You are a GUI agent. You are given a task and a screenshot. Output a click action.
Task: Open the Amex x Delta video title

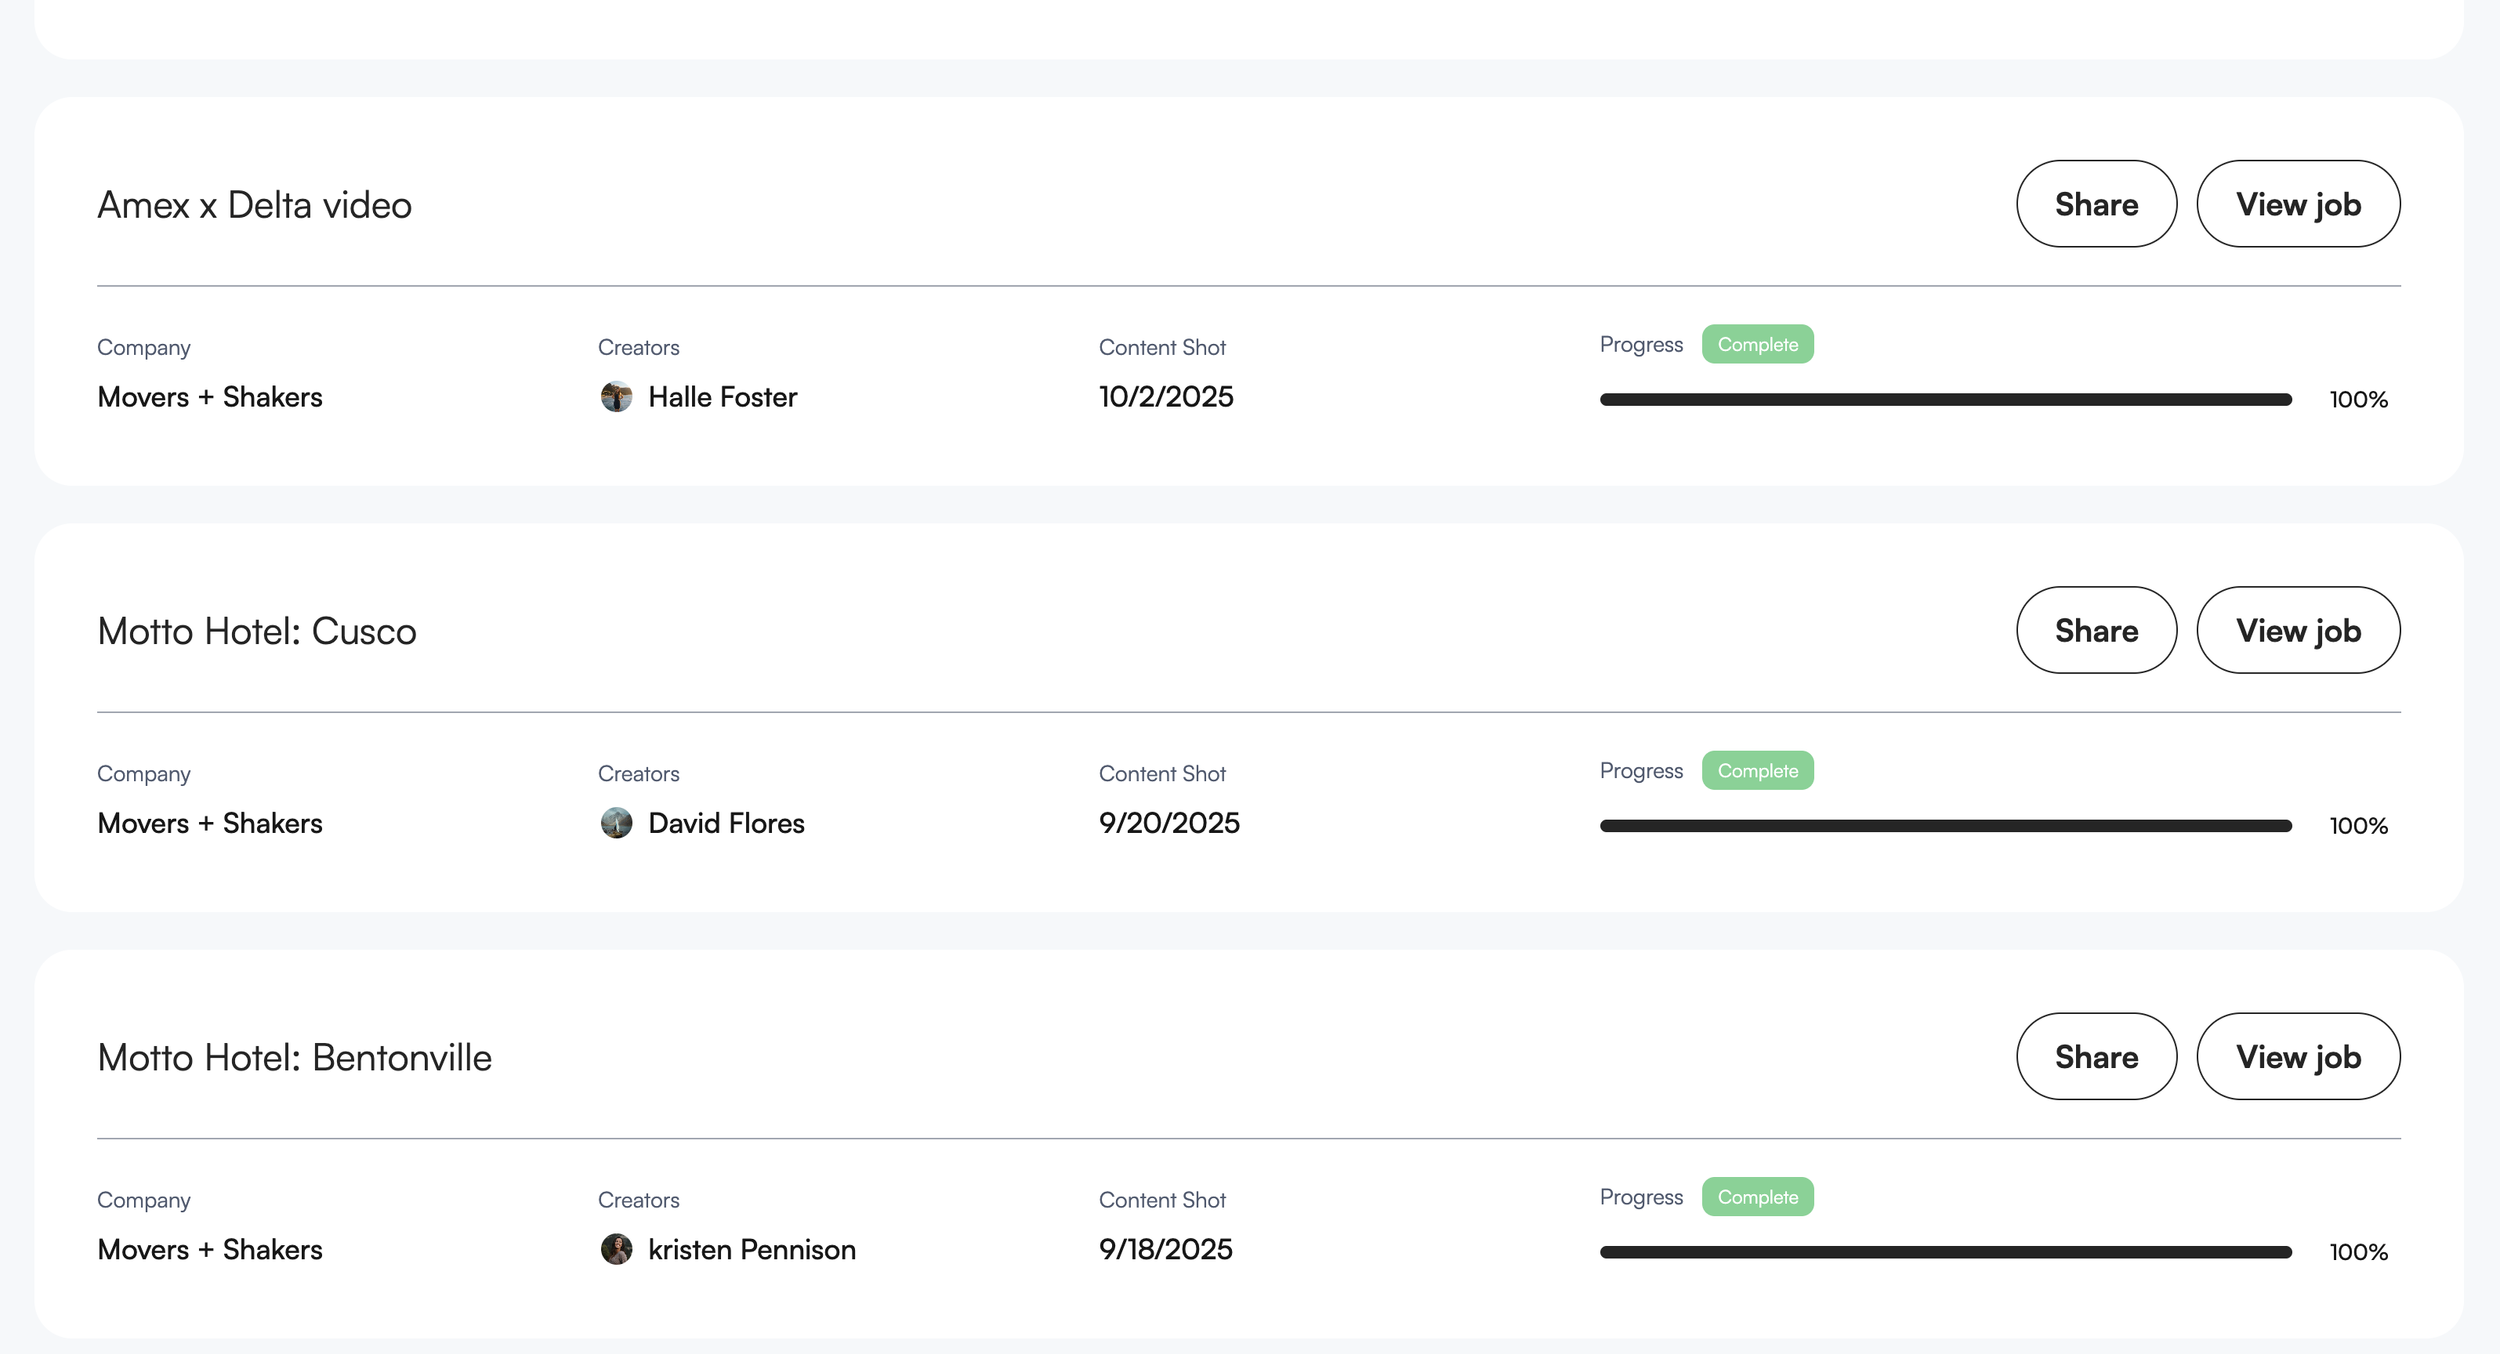click(x=254, y=205)
